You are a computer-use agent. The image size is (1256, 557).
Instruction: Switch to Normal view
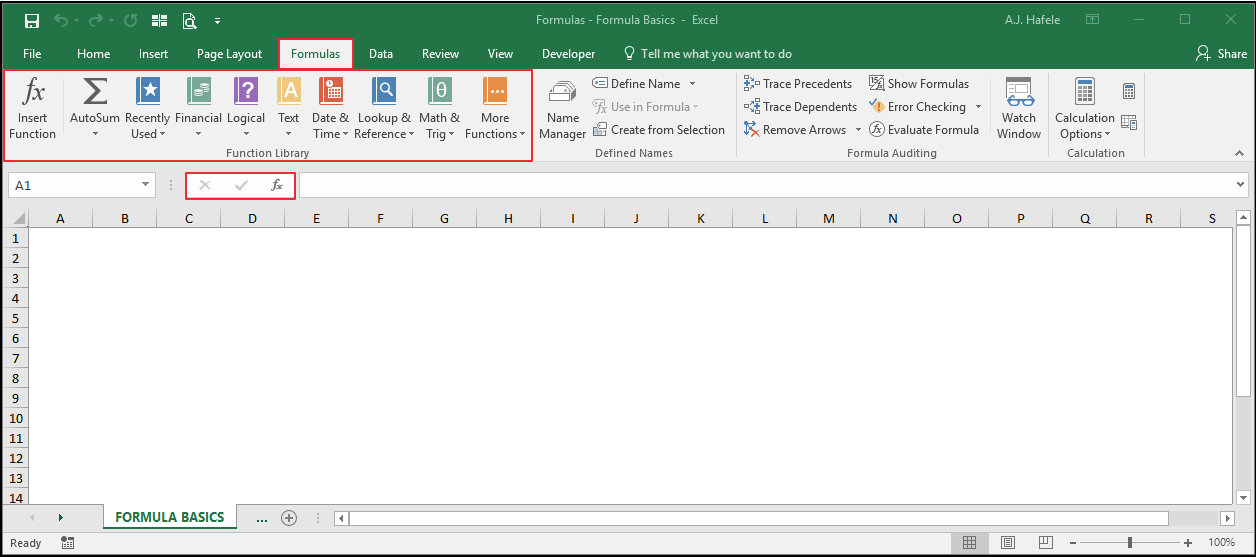[x=969, y=543]
